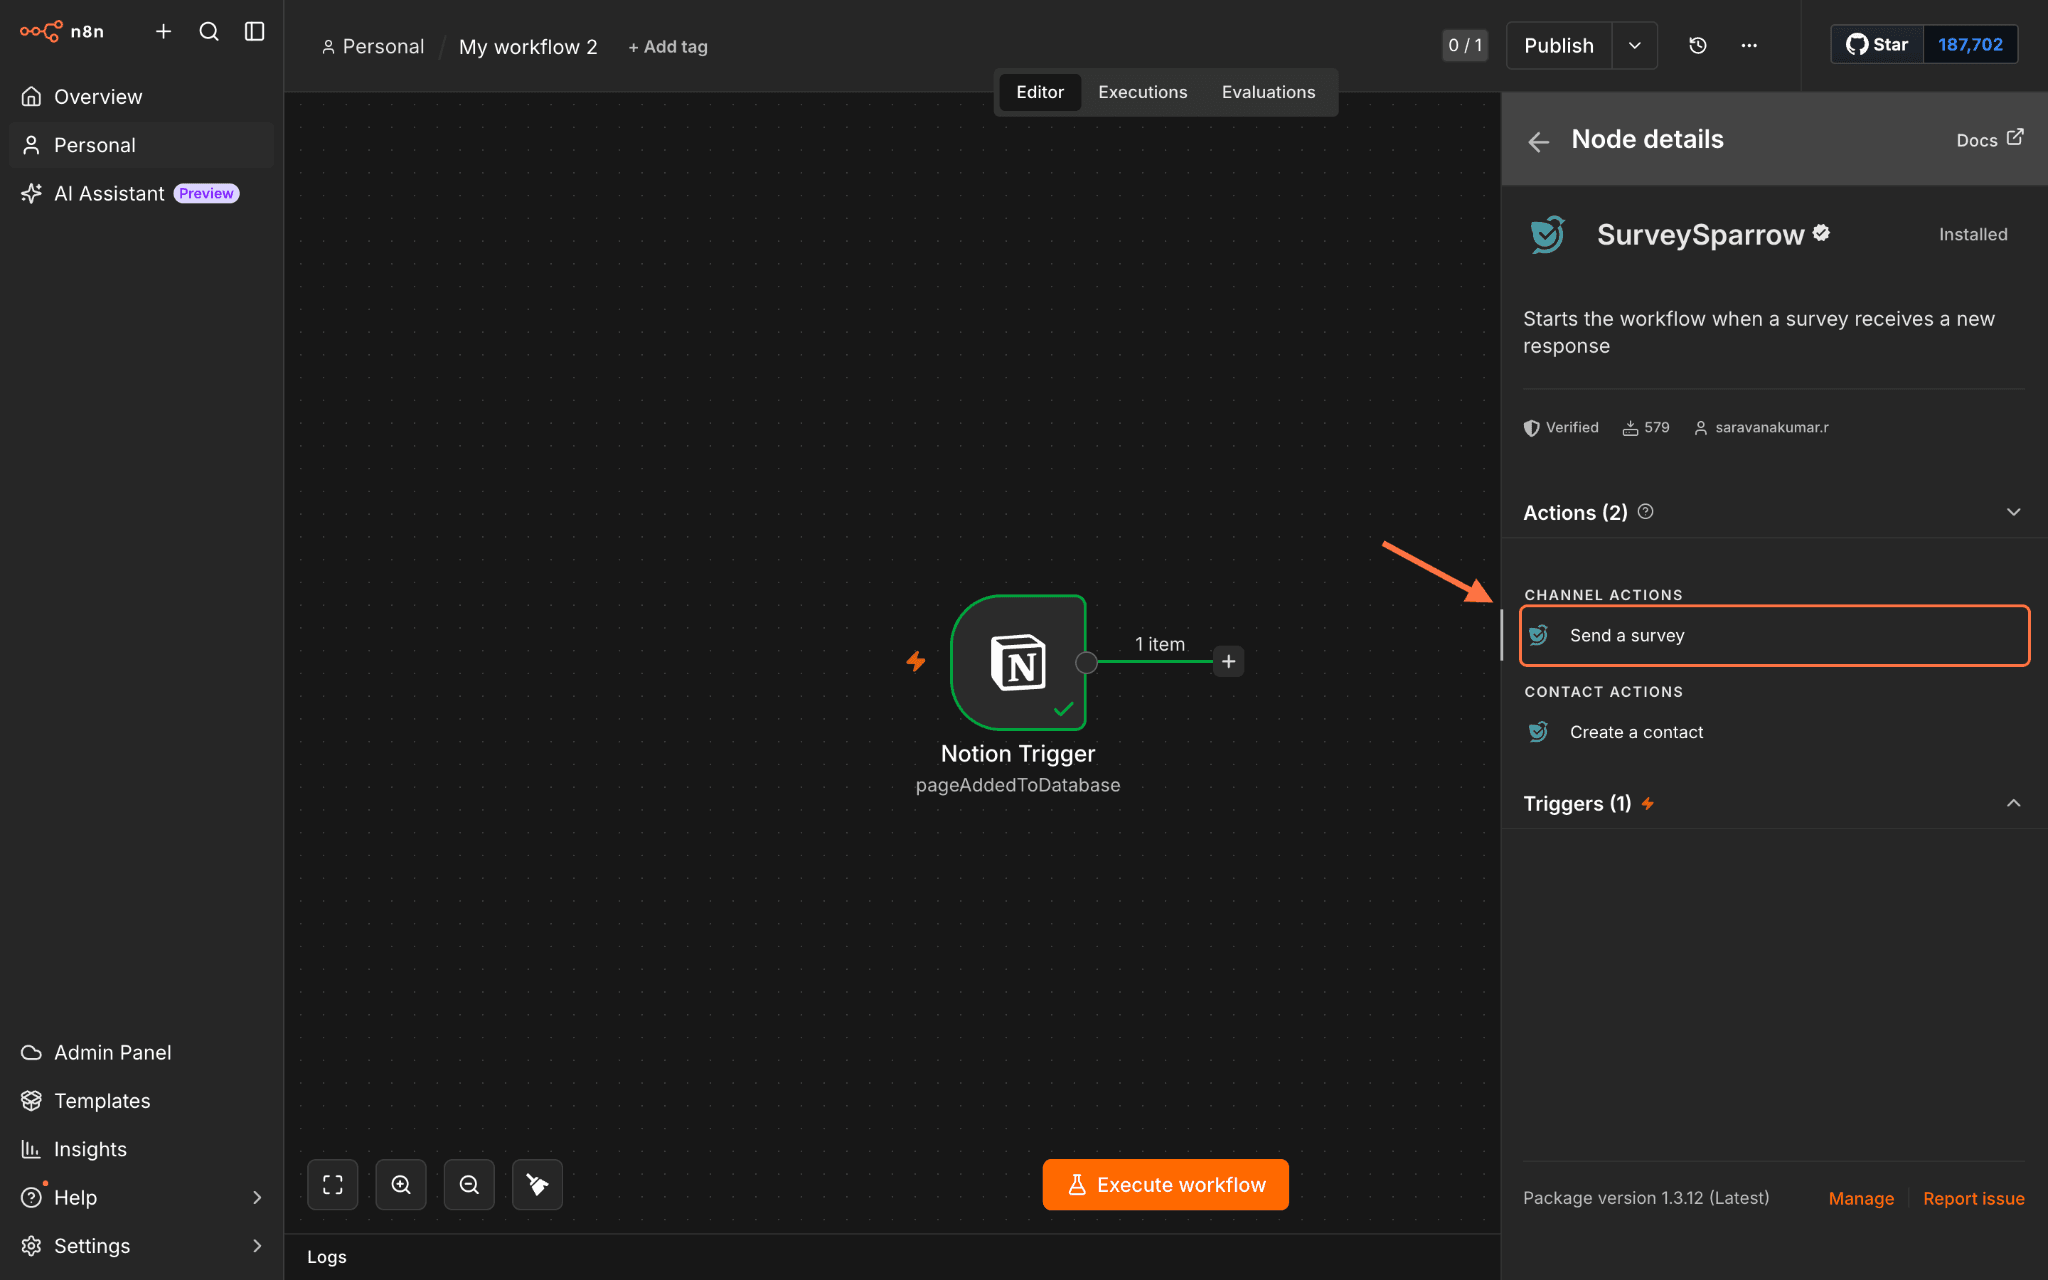Screen dimensions: 2048x1280
Task: Click the 0 / 1 counter badge
Action: [x=1465, y=45]
